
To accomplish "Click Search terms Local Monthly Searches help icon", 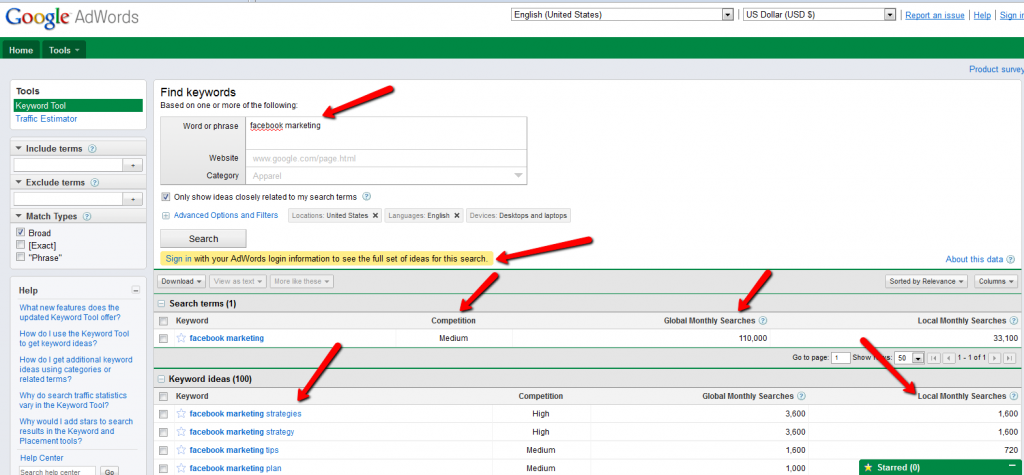I will tap(1014, 321).
